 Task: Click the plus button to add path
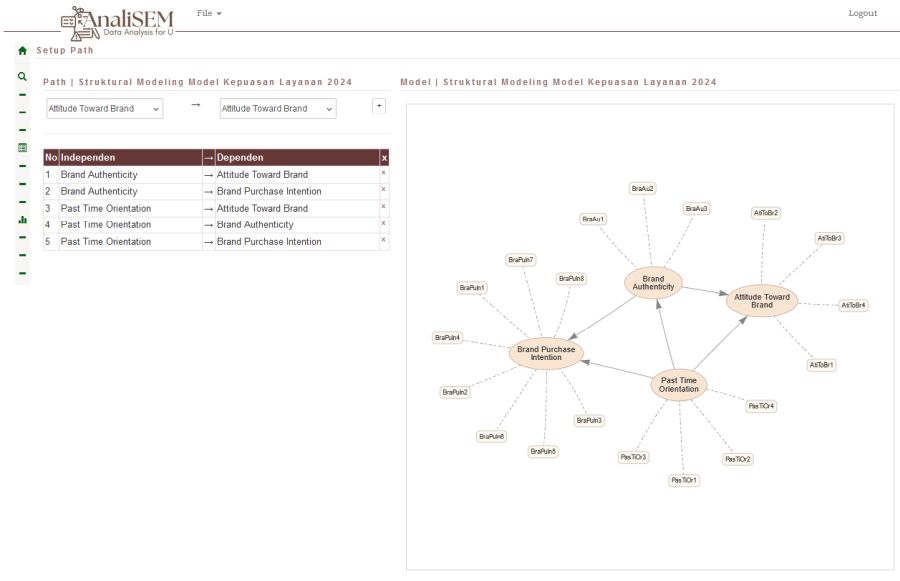point(379,105)
